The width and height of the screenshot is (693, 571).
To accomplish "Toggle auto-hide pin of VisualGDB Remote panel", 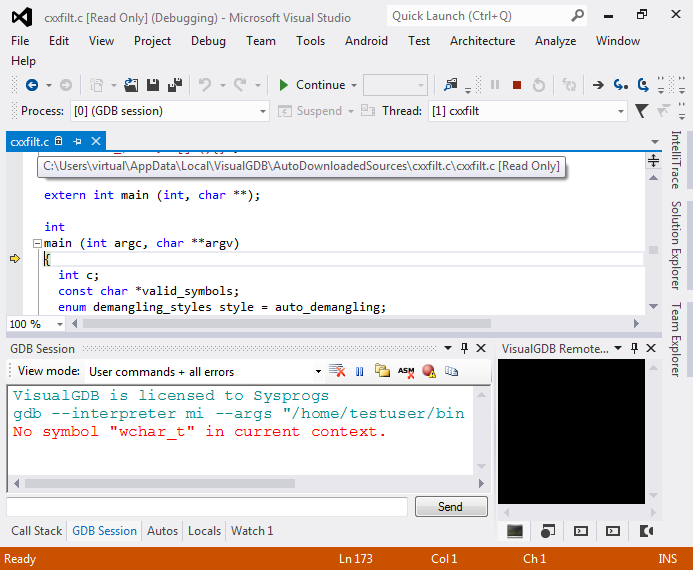I will coord(634,348).
